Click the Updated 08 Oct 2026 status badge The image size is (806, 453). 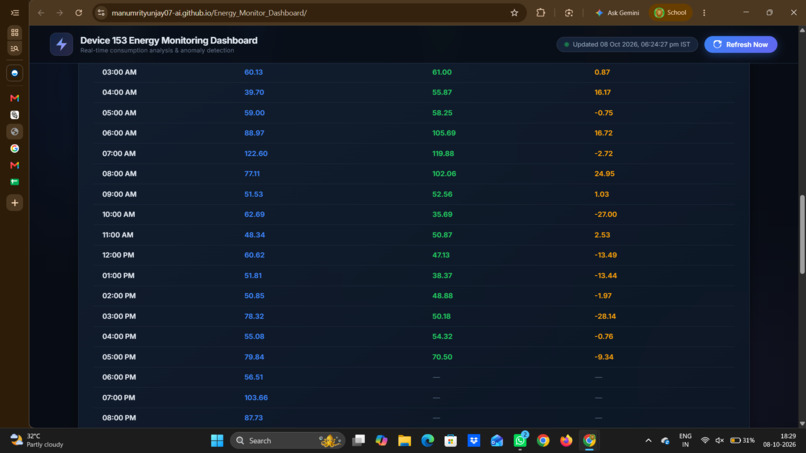click(x=627, y=45)
